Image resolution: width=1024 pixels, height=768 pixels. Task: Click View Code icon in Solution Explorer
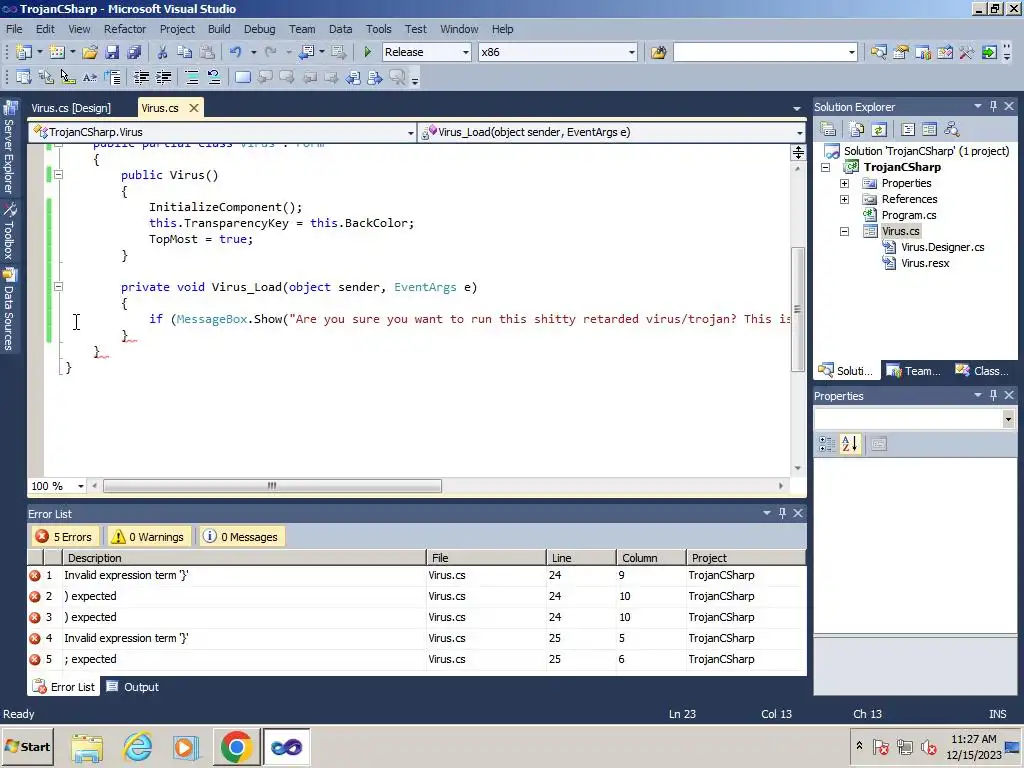pyautogui.click(x=908, y=129)
